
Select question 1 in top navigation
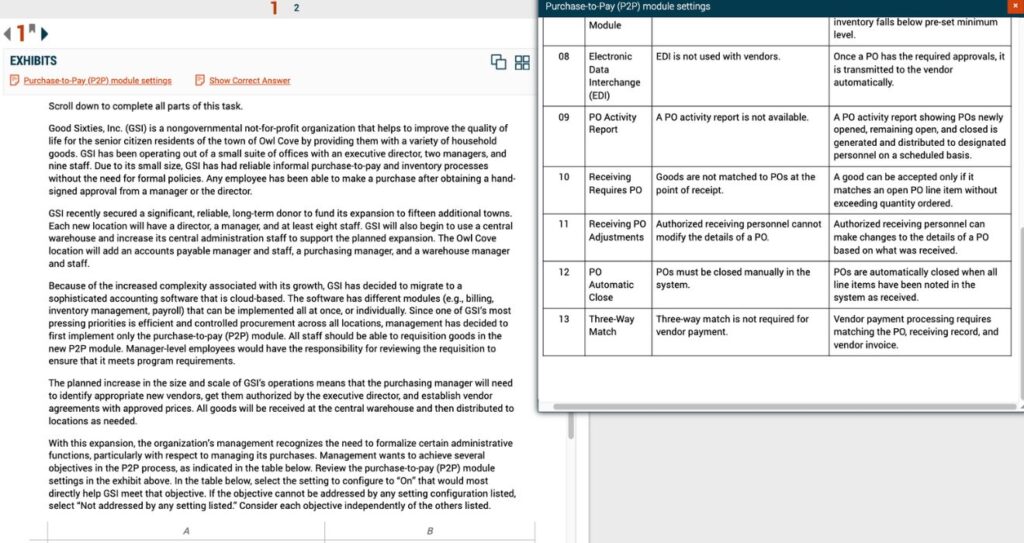274,8
